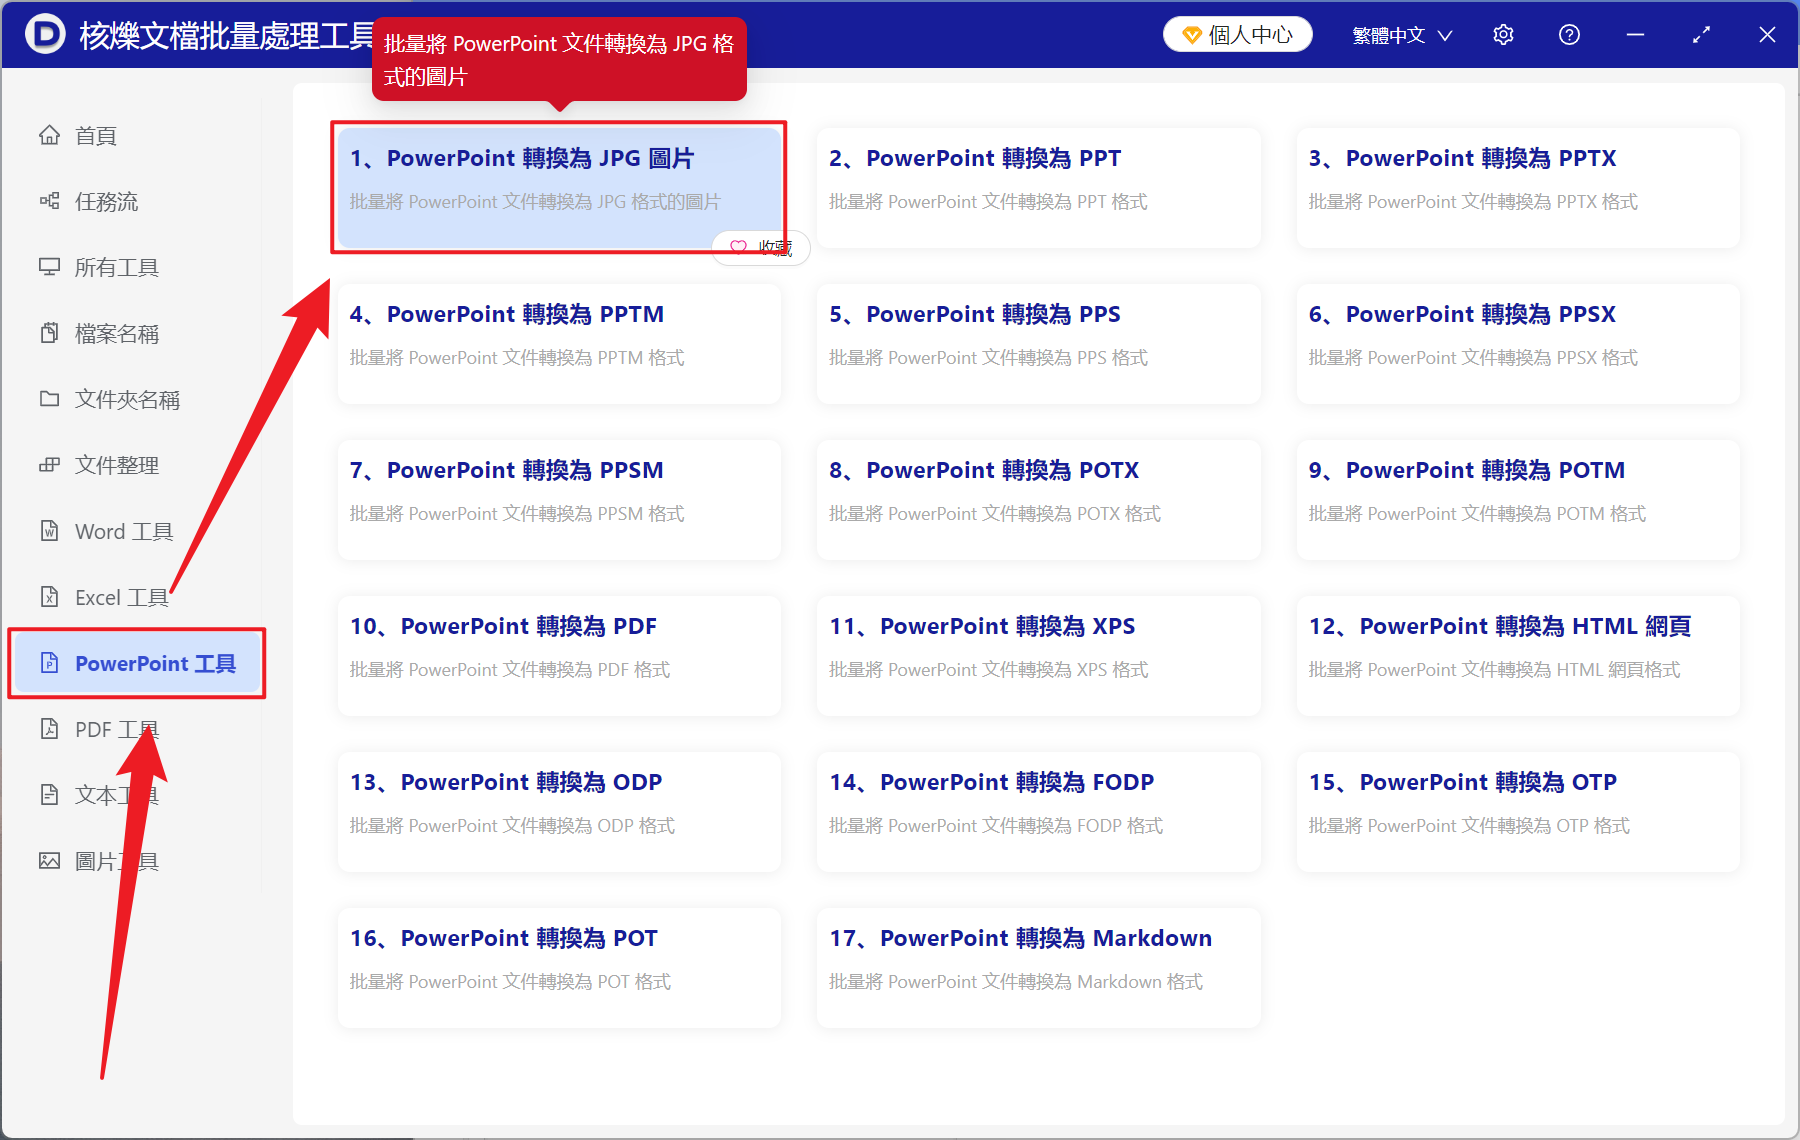Image resolution: width=1800 pixels, height=1140 pixels.
Task: Click the diamond icon in 個人中心 button
Action: coord(1192,35)
